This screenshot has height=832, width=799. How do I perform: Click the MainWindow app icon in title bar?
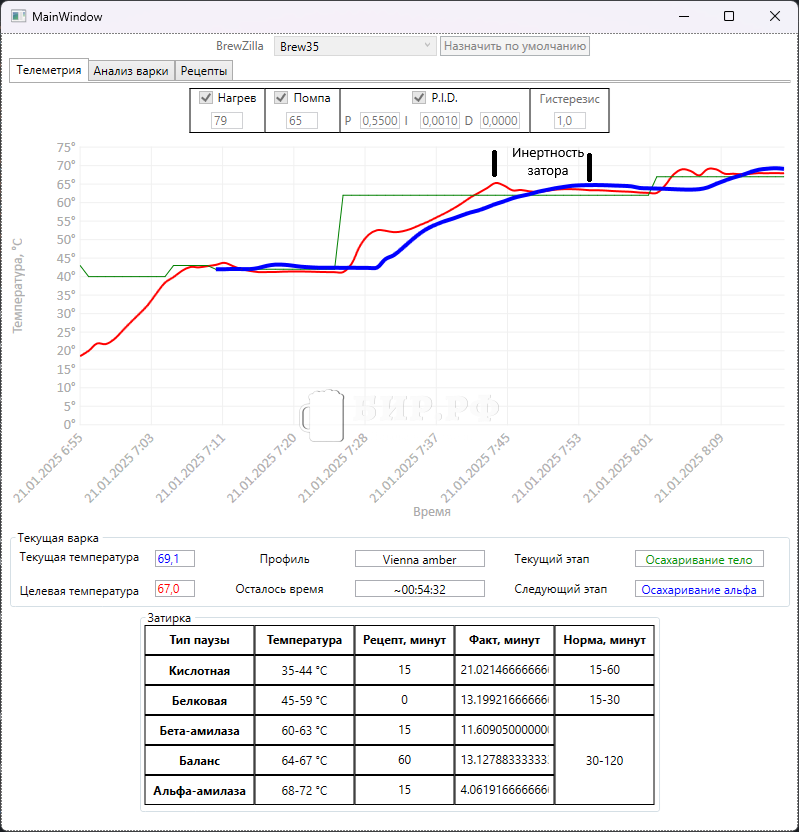click(x=17, y=17)
